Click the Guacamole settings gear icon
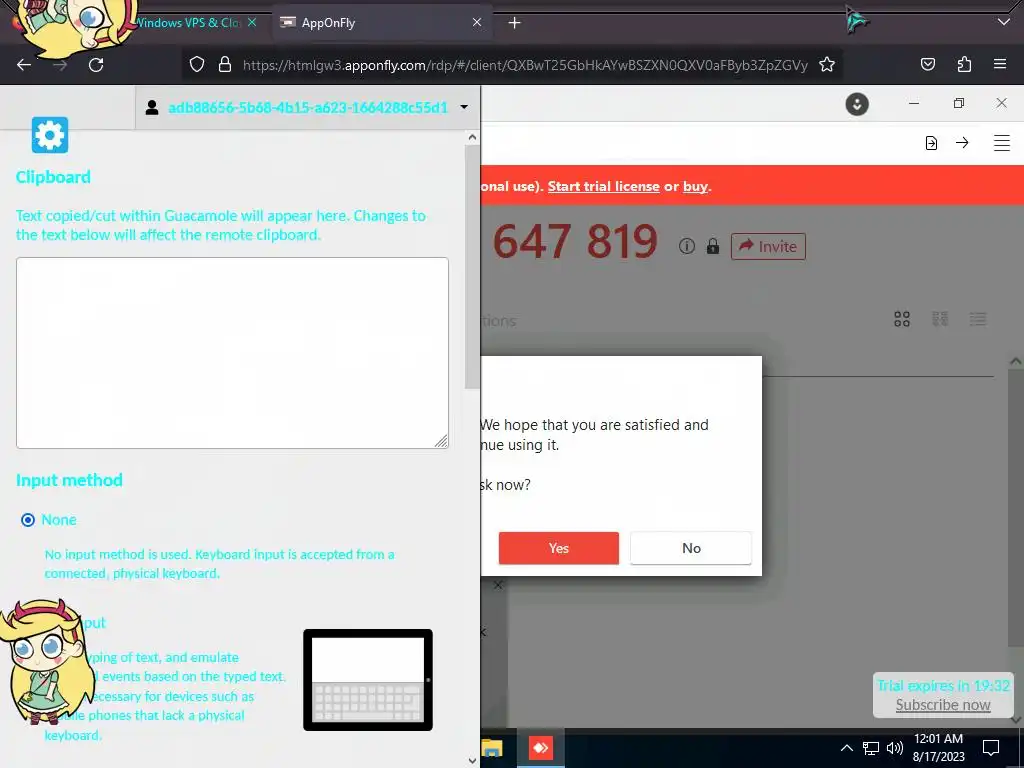 (50, 135)
